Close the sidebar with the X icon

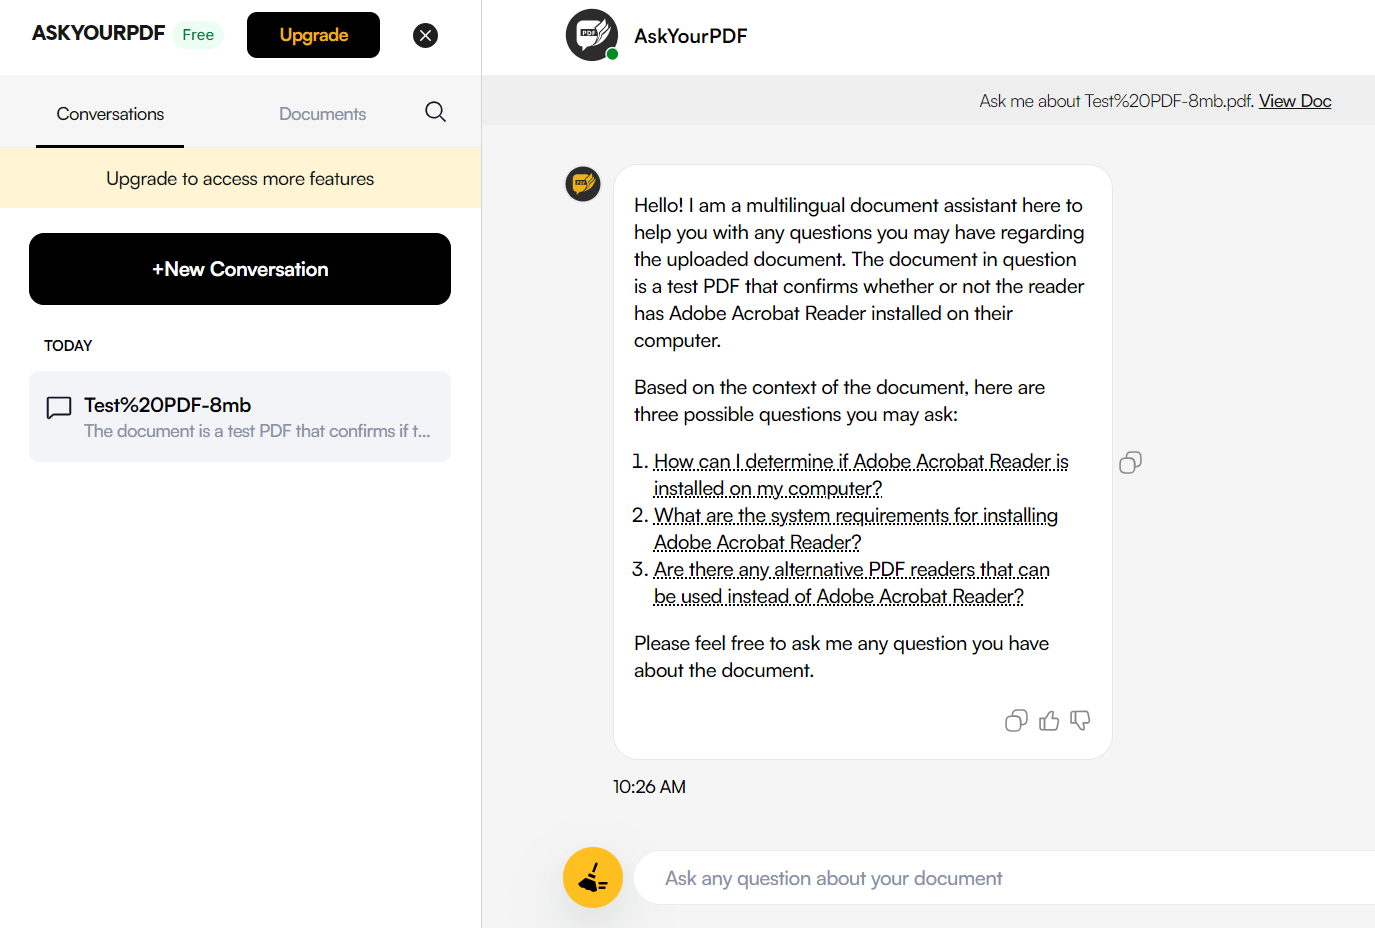(x=425, y=36)
